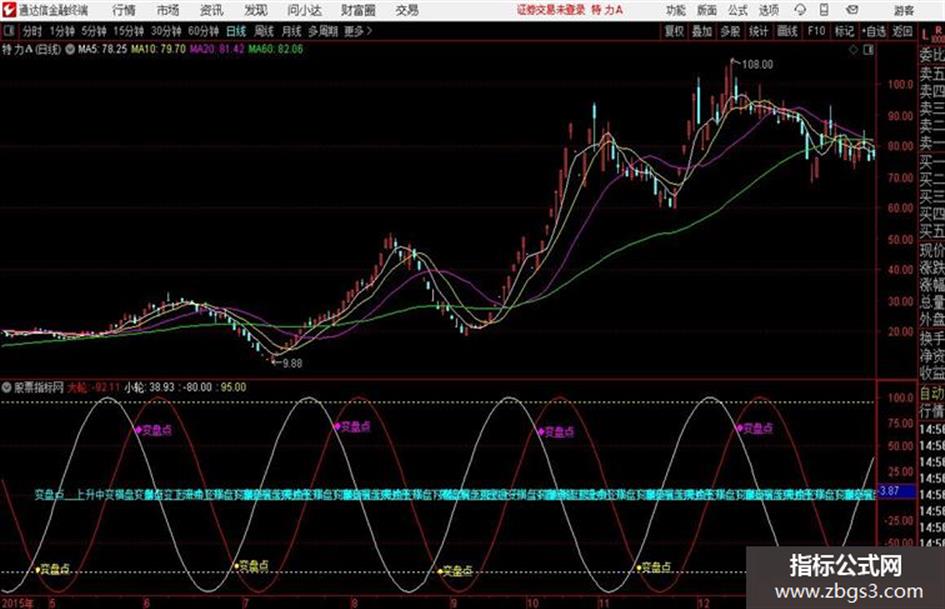This screenshot has height=609, width=945.
Task: Open the mail envelope icon
Action: click(x=852, y=10)
